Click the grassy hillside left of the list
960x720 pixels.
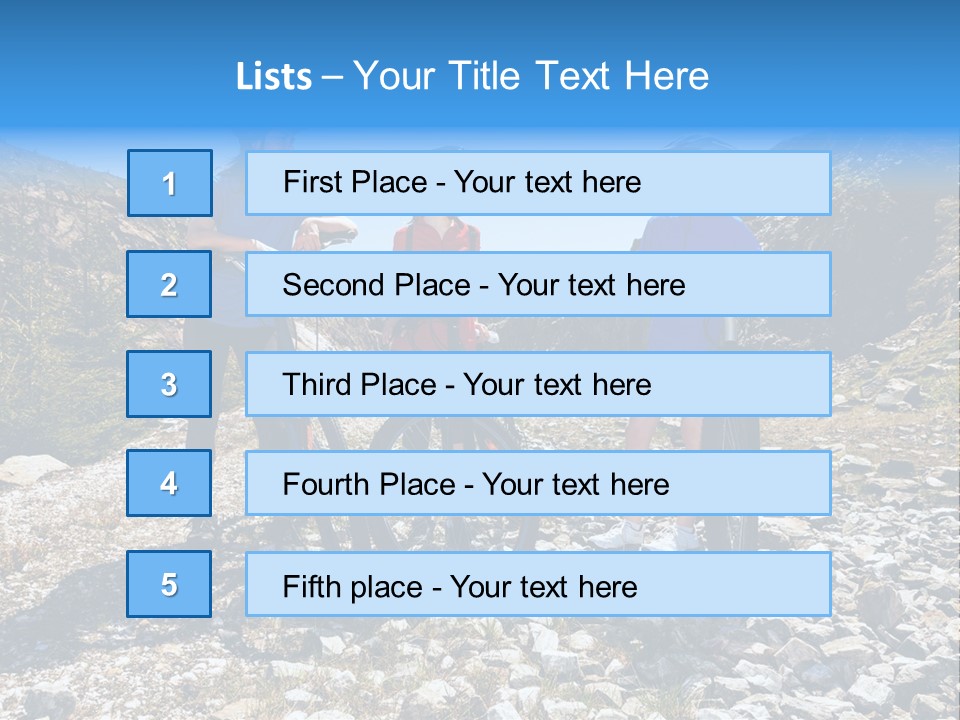click(60, 300)
